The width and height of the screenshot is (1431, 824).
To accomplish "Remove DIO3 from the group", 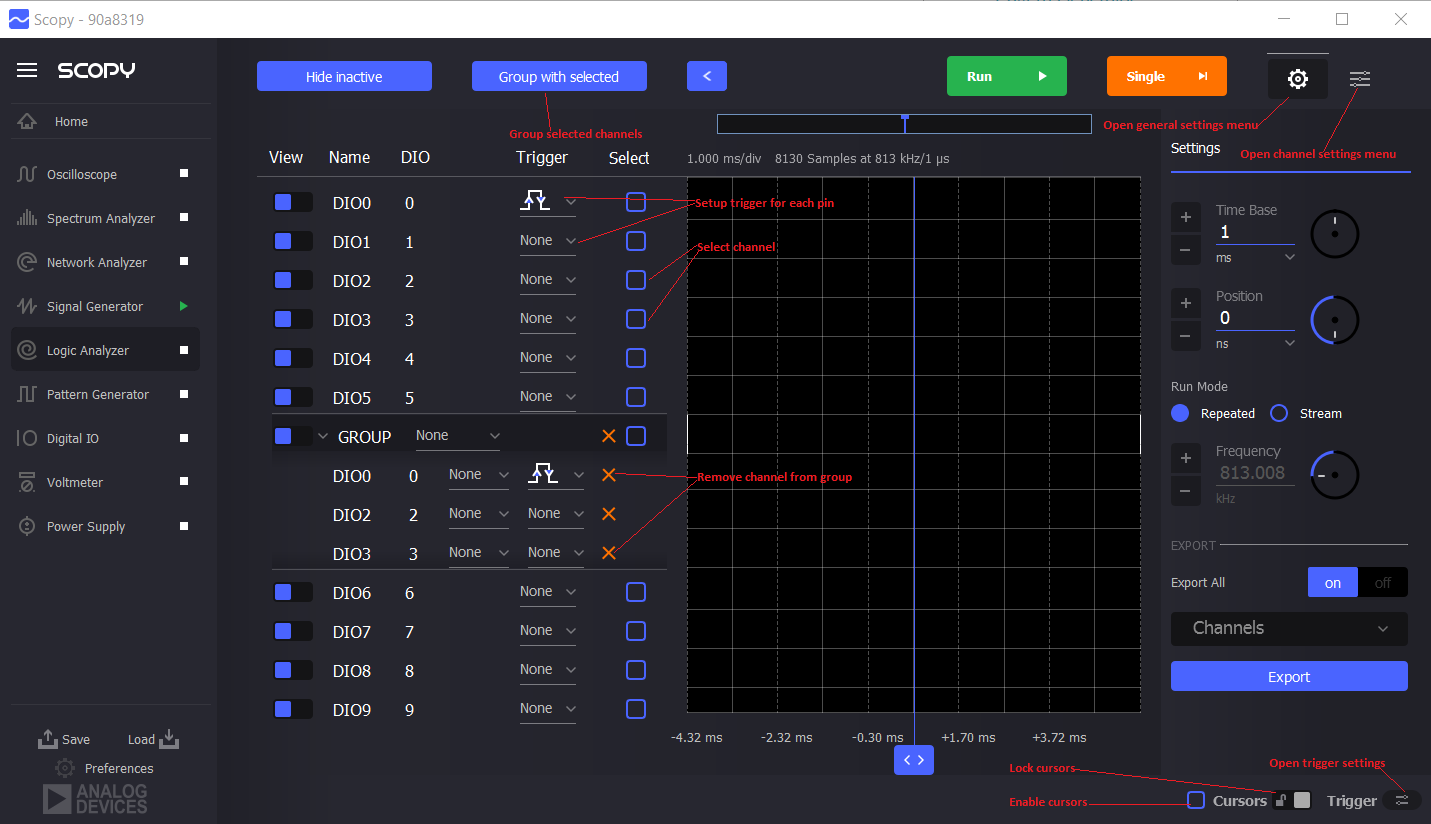I will [x=608, y=553].
